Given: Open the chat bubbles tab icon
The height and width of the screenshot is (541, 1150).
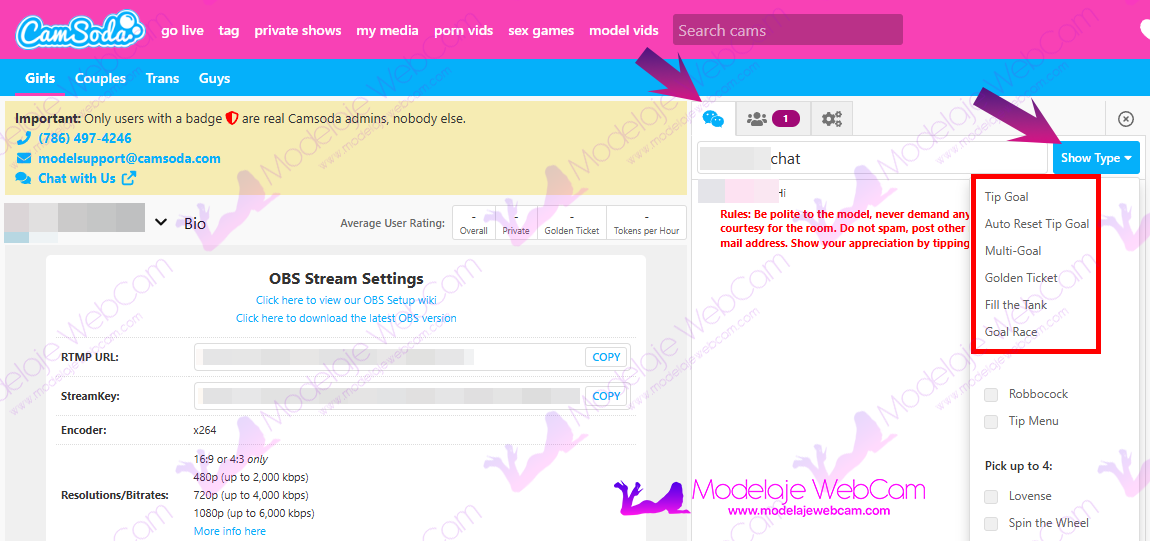Looking at the screenshot, I should click(x=713, y=119).
